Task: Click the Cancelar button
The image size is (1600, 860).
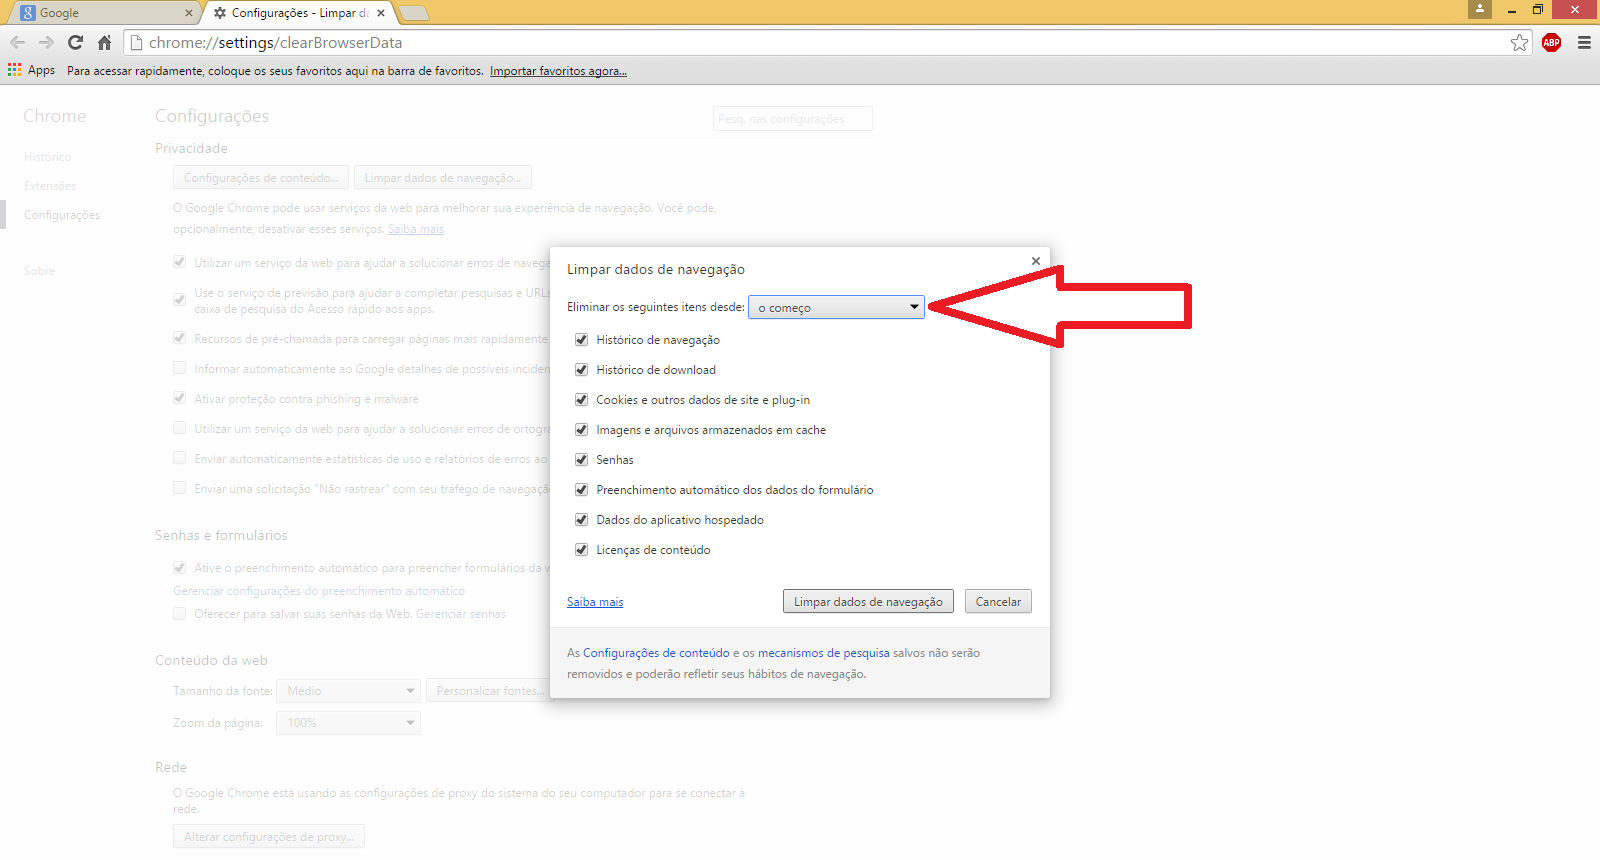Action: pos(998,602)
